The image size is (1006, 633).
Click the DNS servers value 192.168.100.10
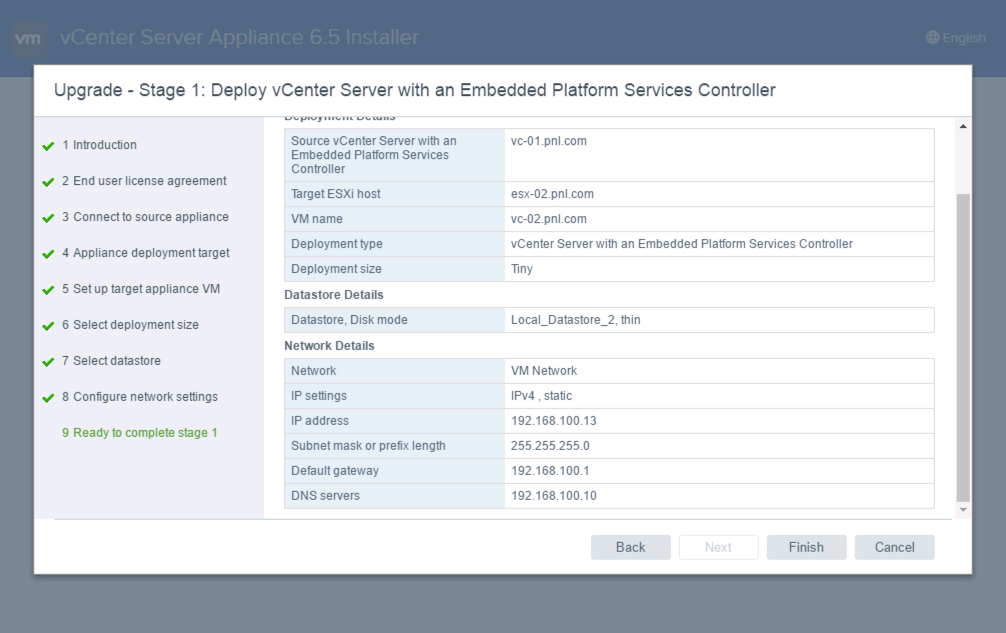click(x=554, y=496)
